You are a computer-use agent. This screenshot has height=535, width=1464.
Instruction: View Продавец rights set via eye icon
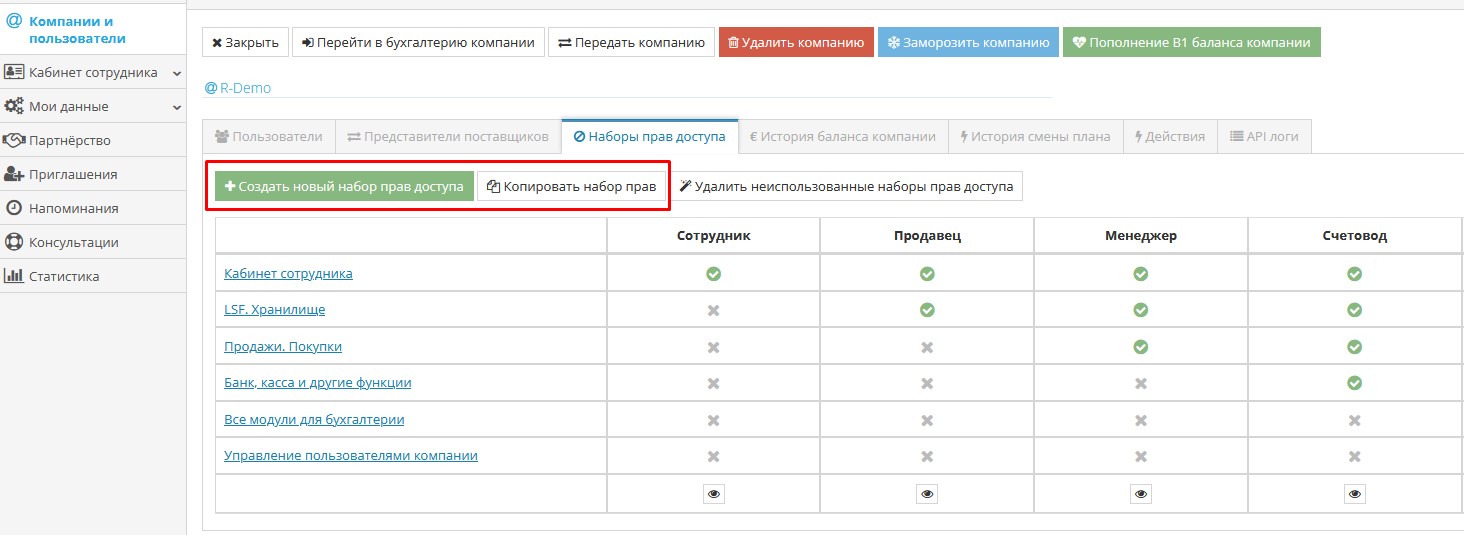tap(927, 493)
